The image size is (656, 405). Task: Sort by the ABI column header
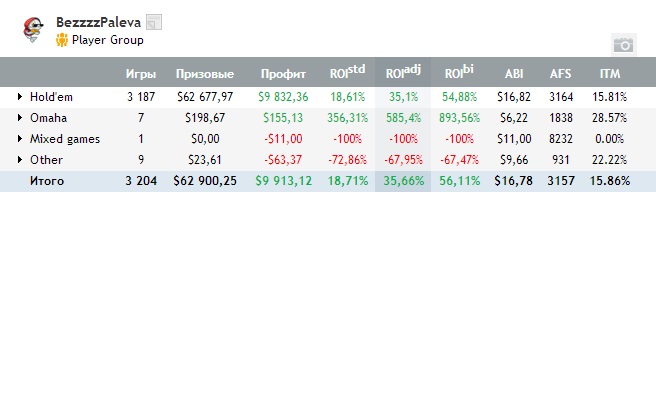[x=514, y=74]
